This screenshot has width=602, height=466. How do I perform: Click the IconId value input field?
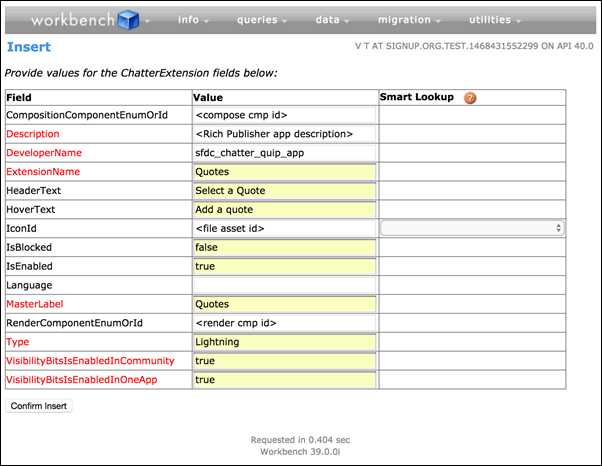285,228
